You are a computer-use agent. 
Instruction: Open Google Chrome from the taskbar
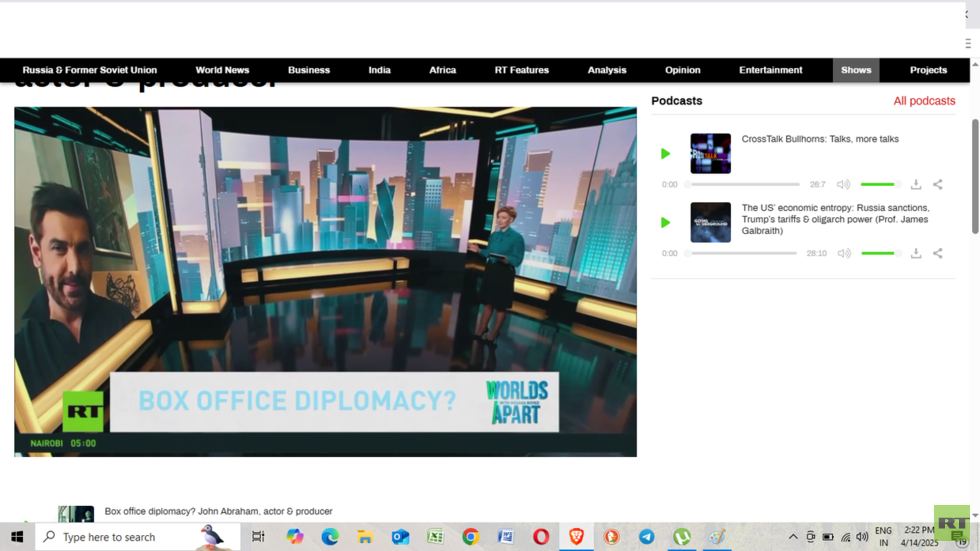pyautogui.click(x=471, y=537)
